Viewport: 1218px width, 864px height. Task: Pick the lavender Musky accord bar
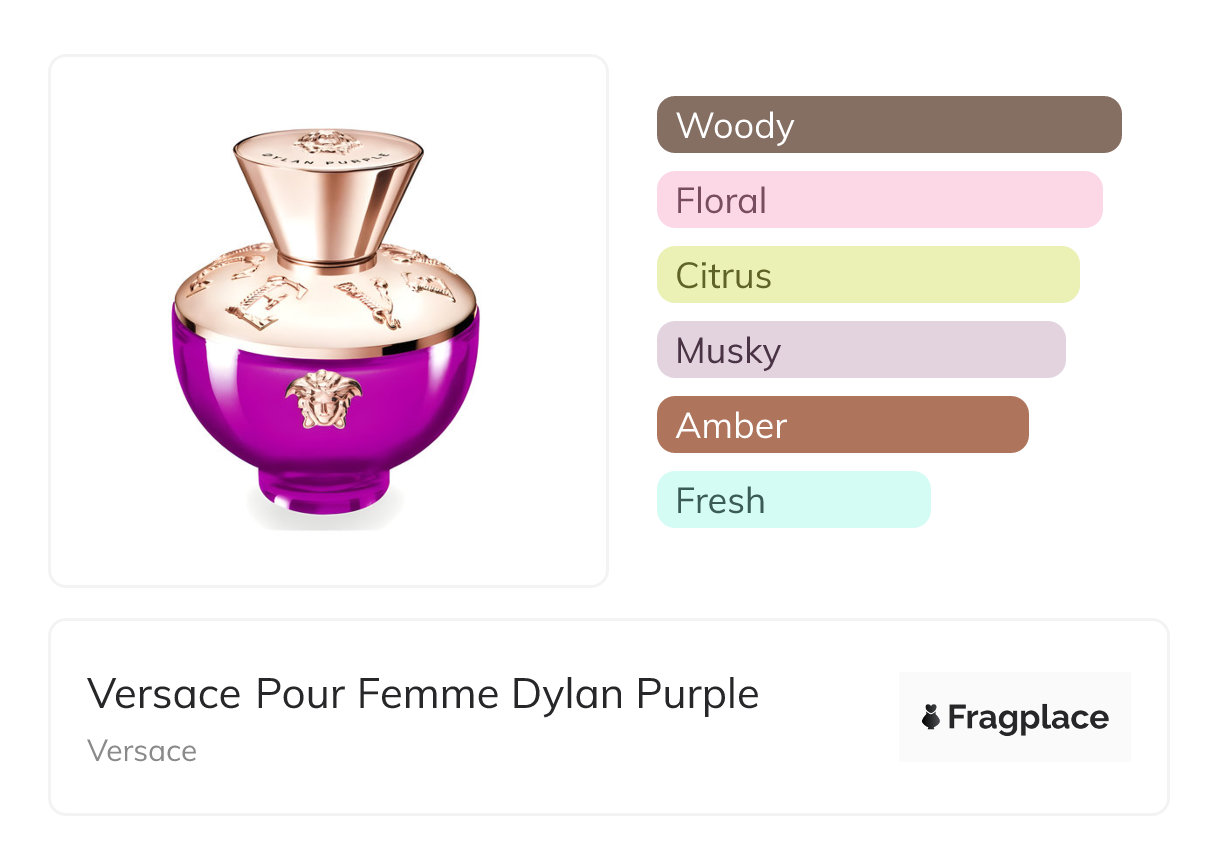click(x=860, y=350)
